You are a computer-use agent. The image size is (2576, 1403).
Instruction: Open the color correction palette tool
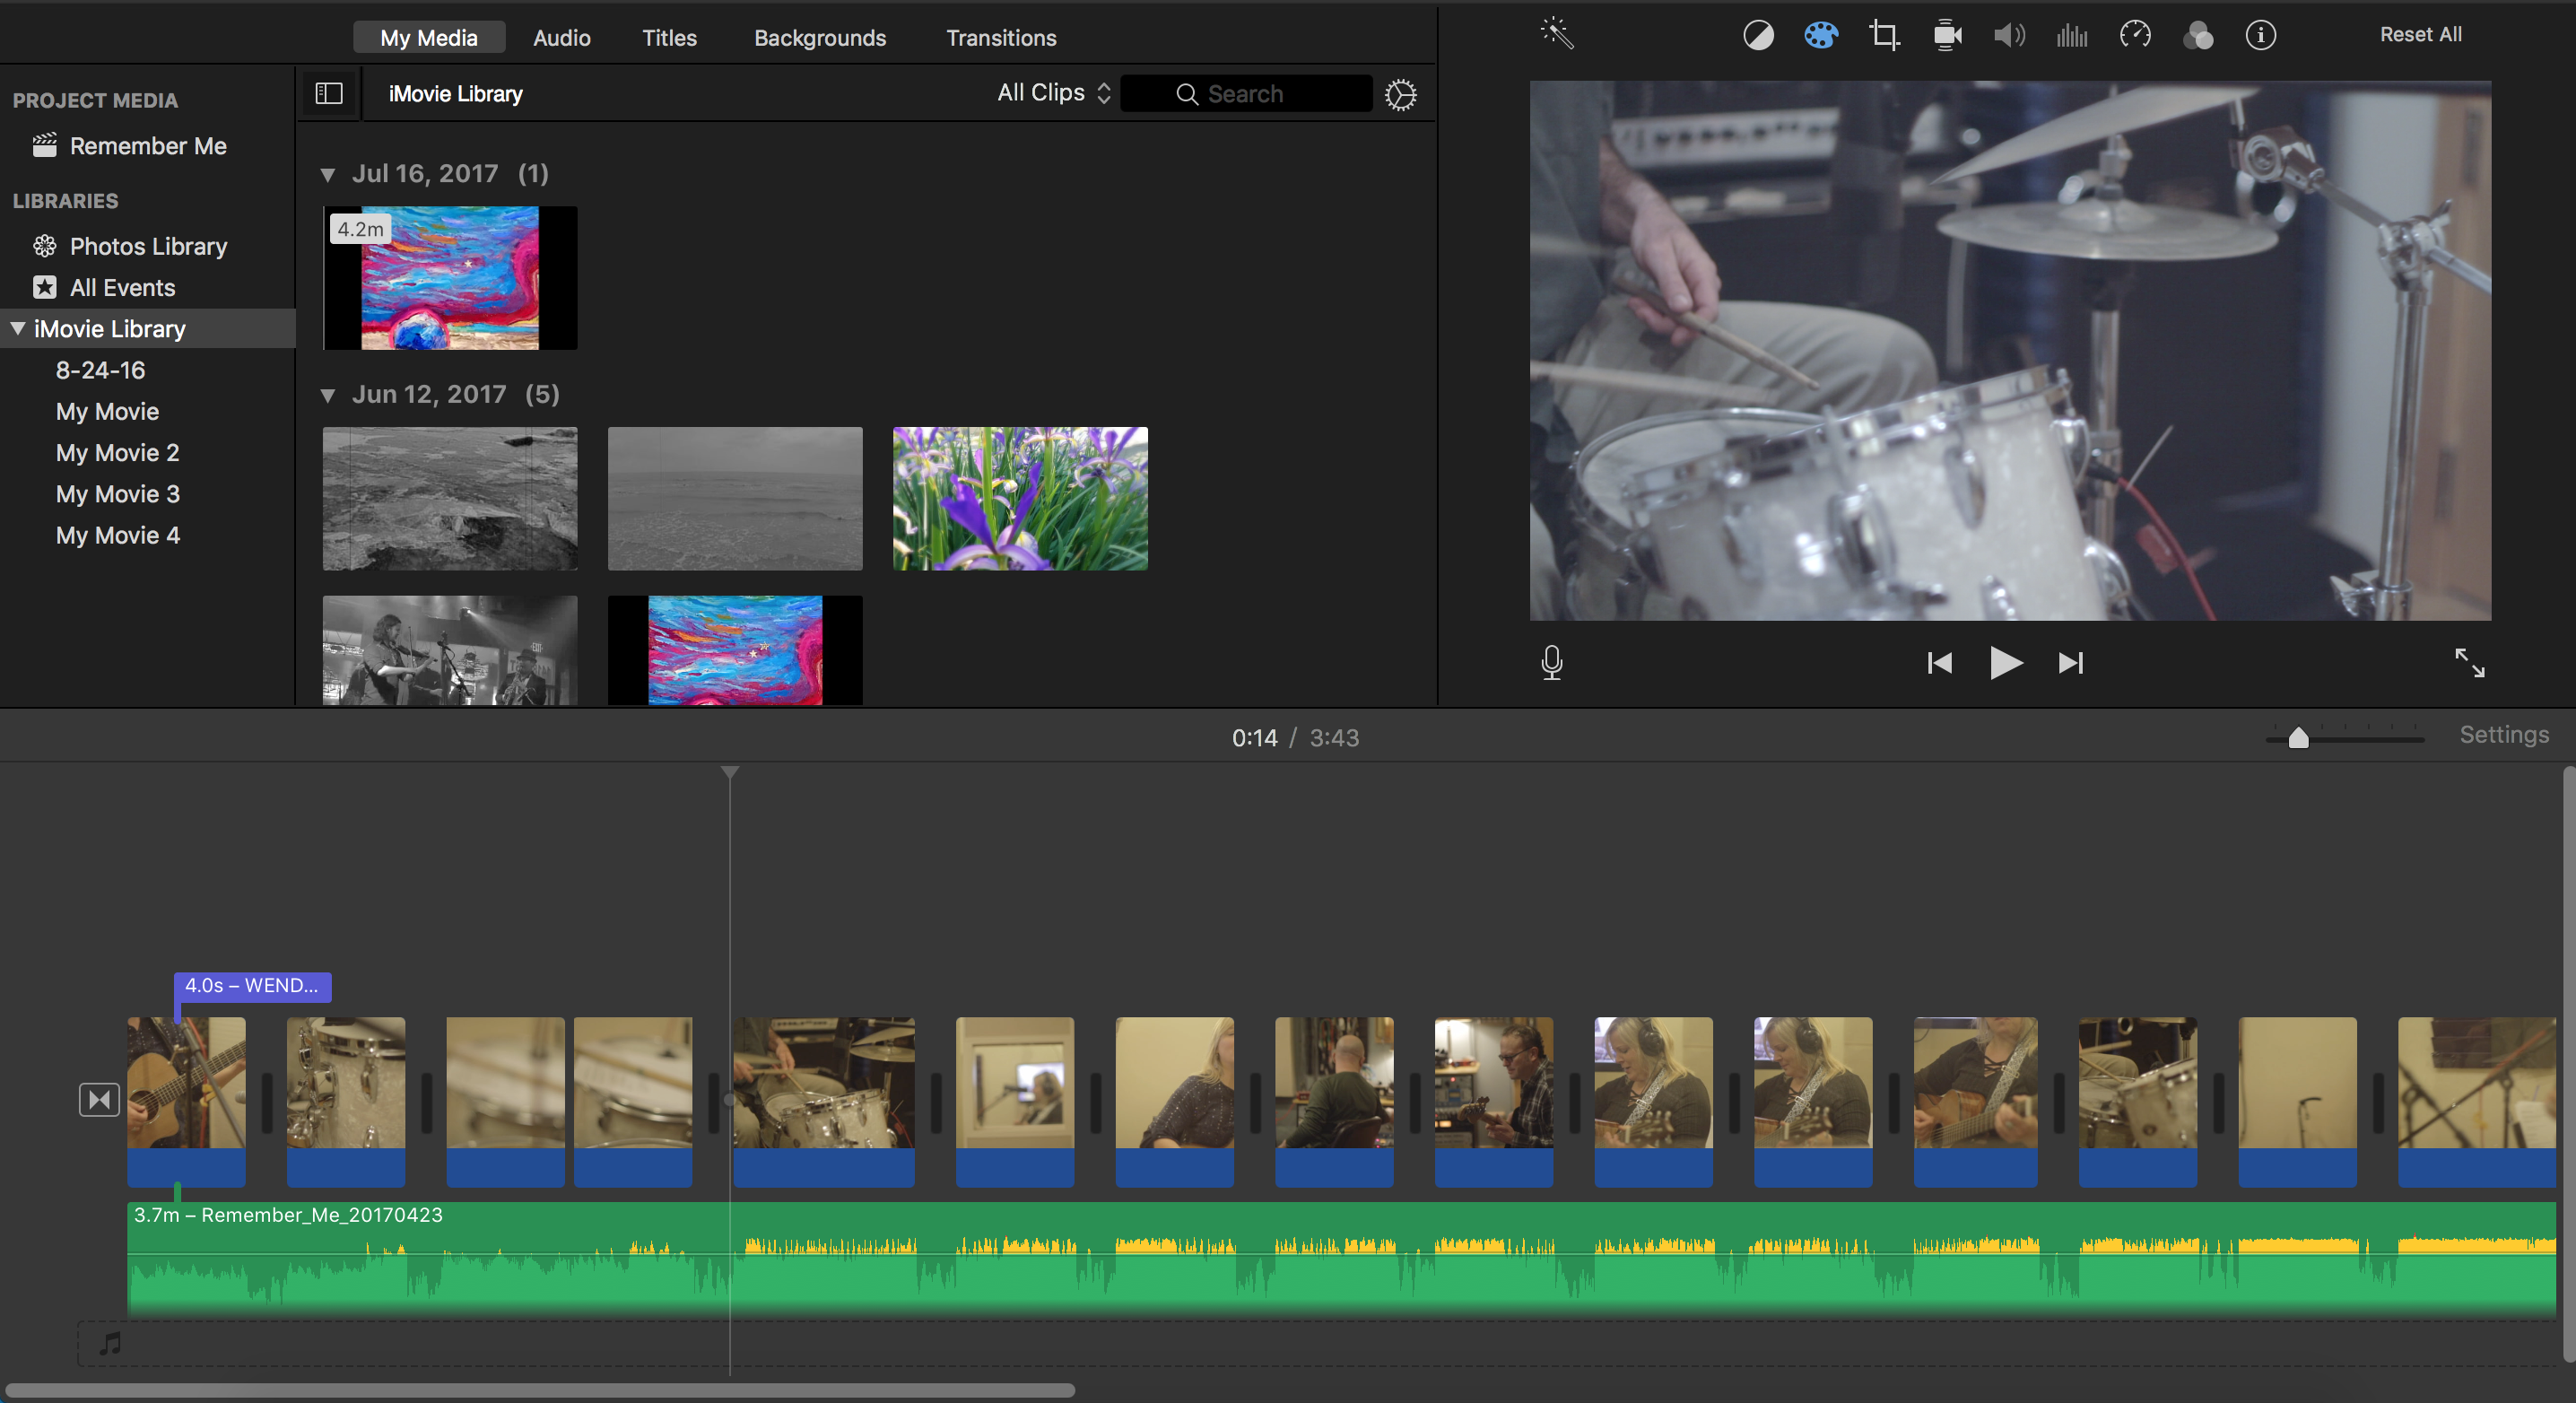point(1820,36)
